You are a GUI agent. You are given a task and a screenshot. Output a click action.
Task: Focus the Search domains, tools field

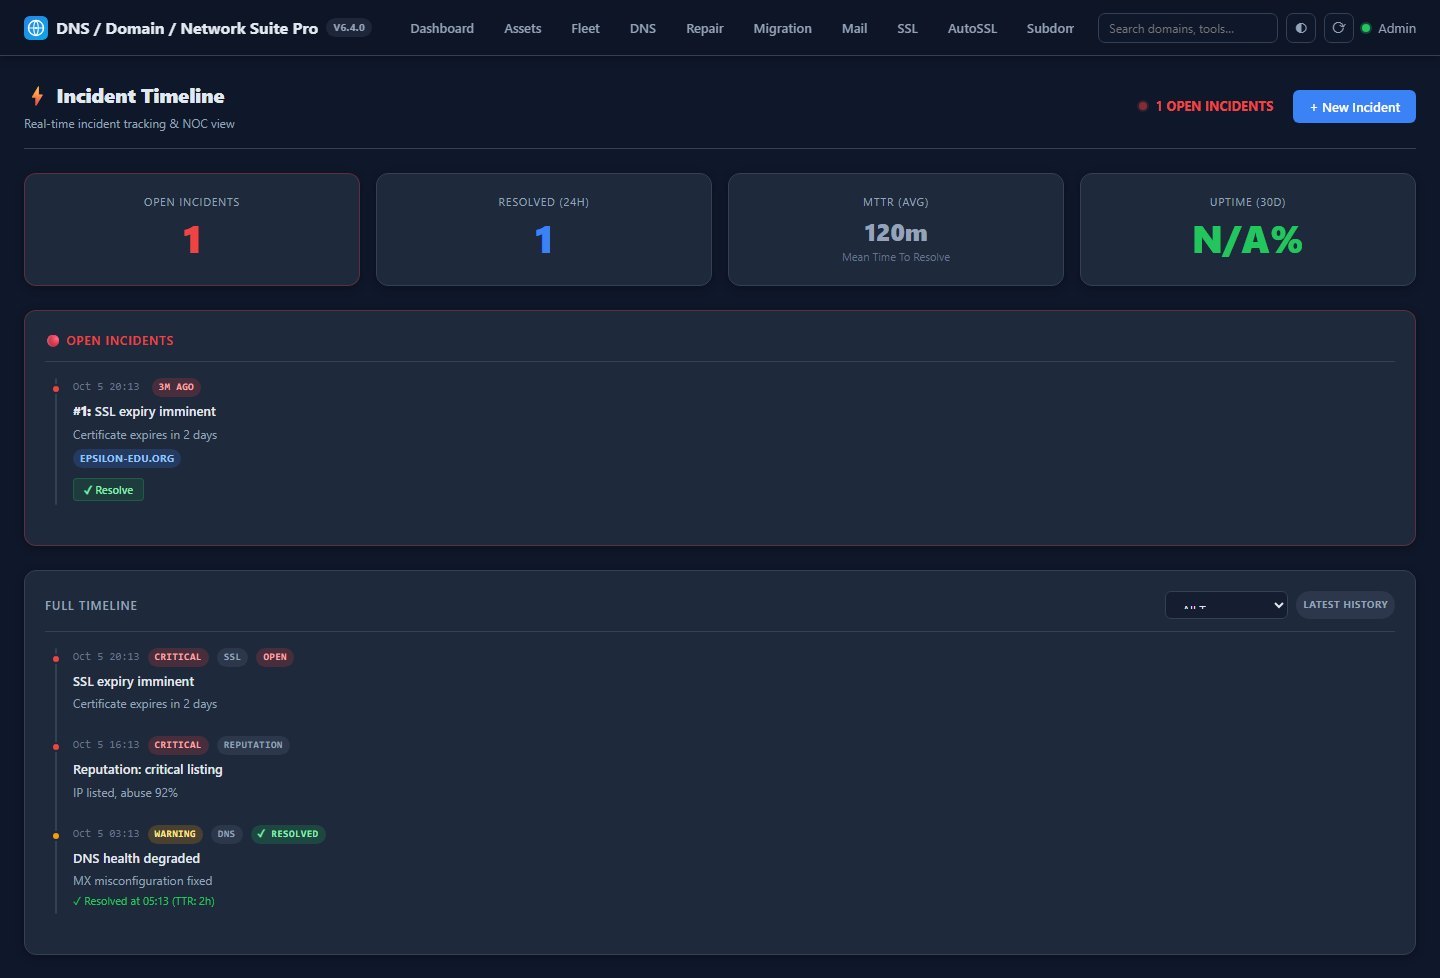(1187, 28)
